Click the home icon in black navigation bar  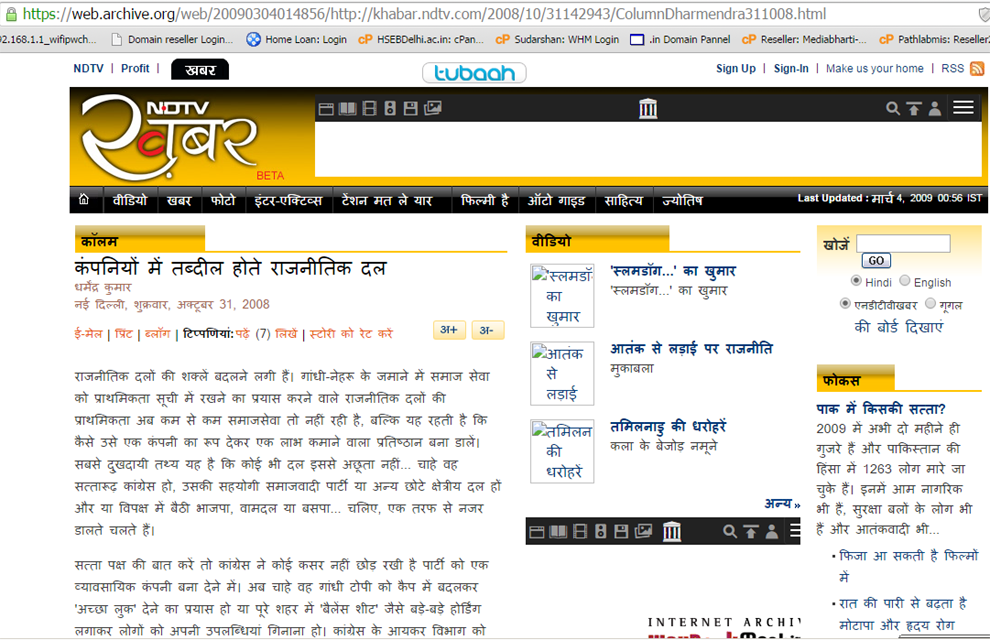tap(84, 200)
